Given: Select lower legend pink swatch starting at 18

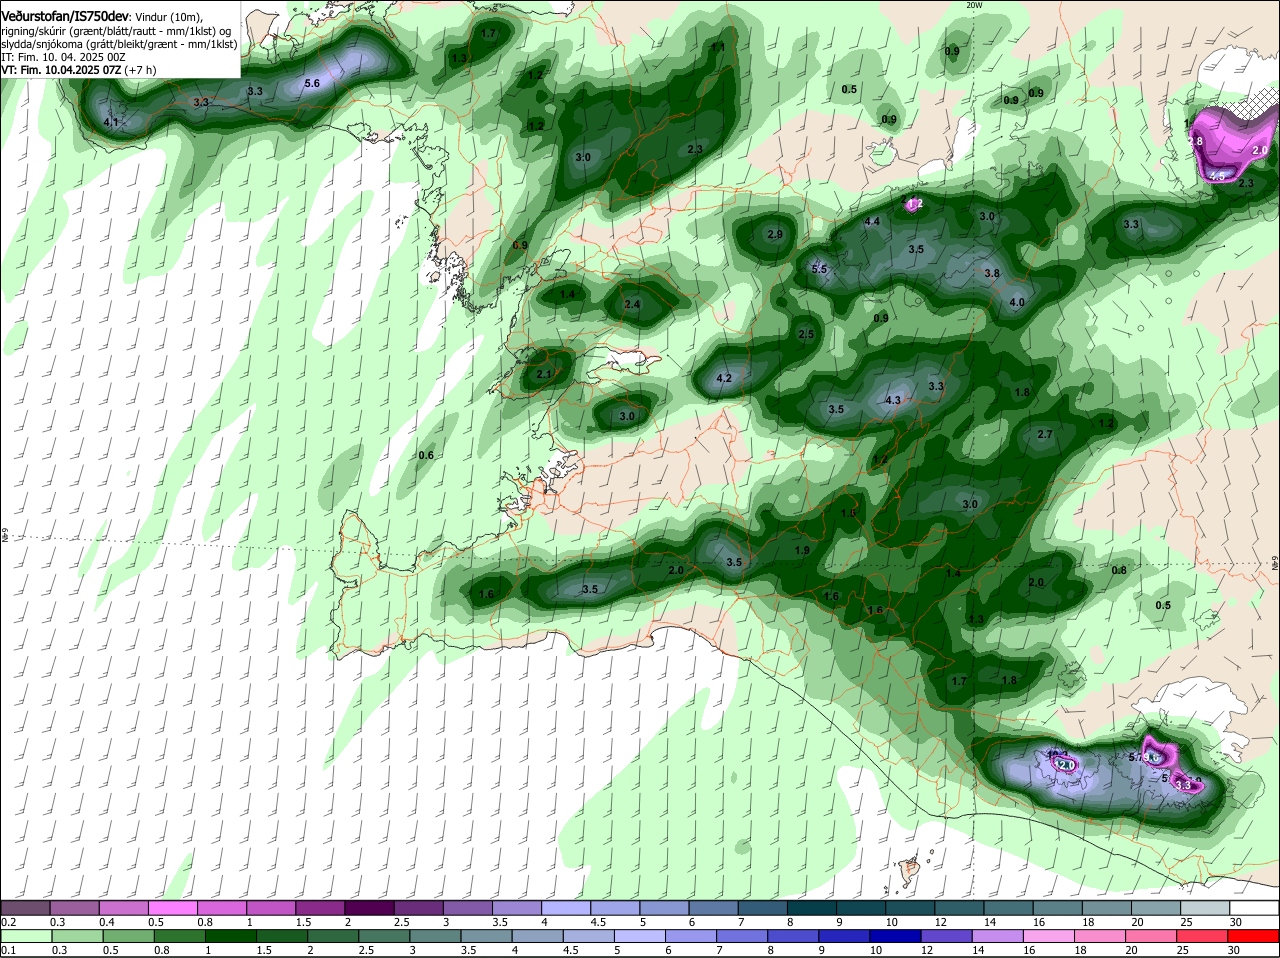Looking at the screenshot, I should [1101, 936].
